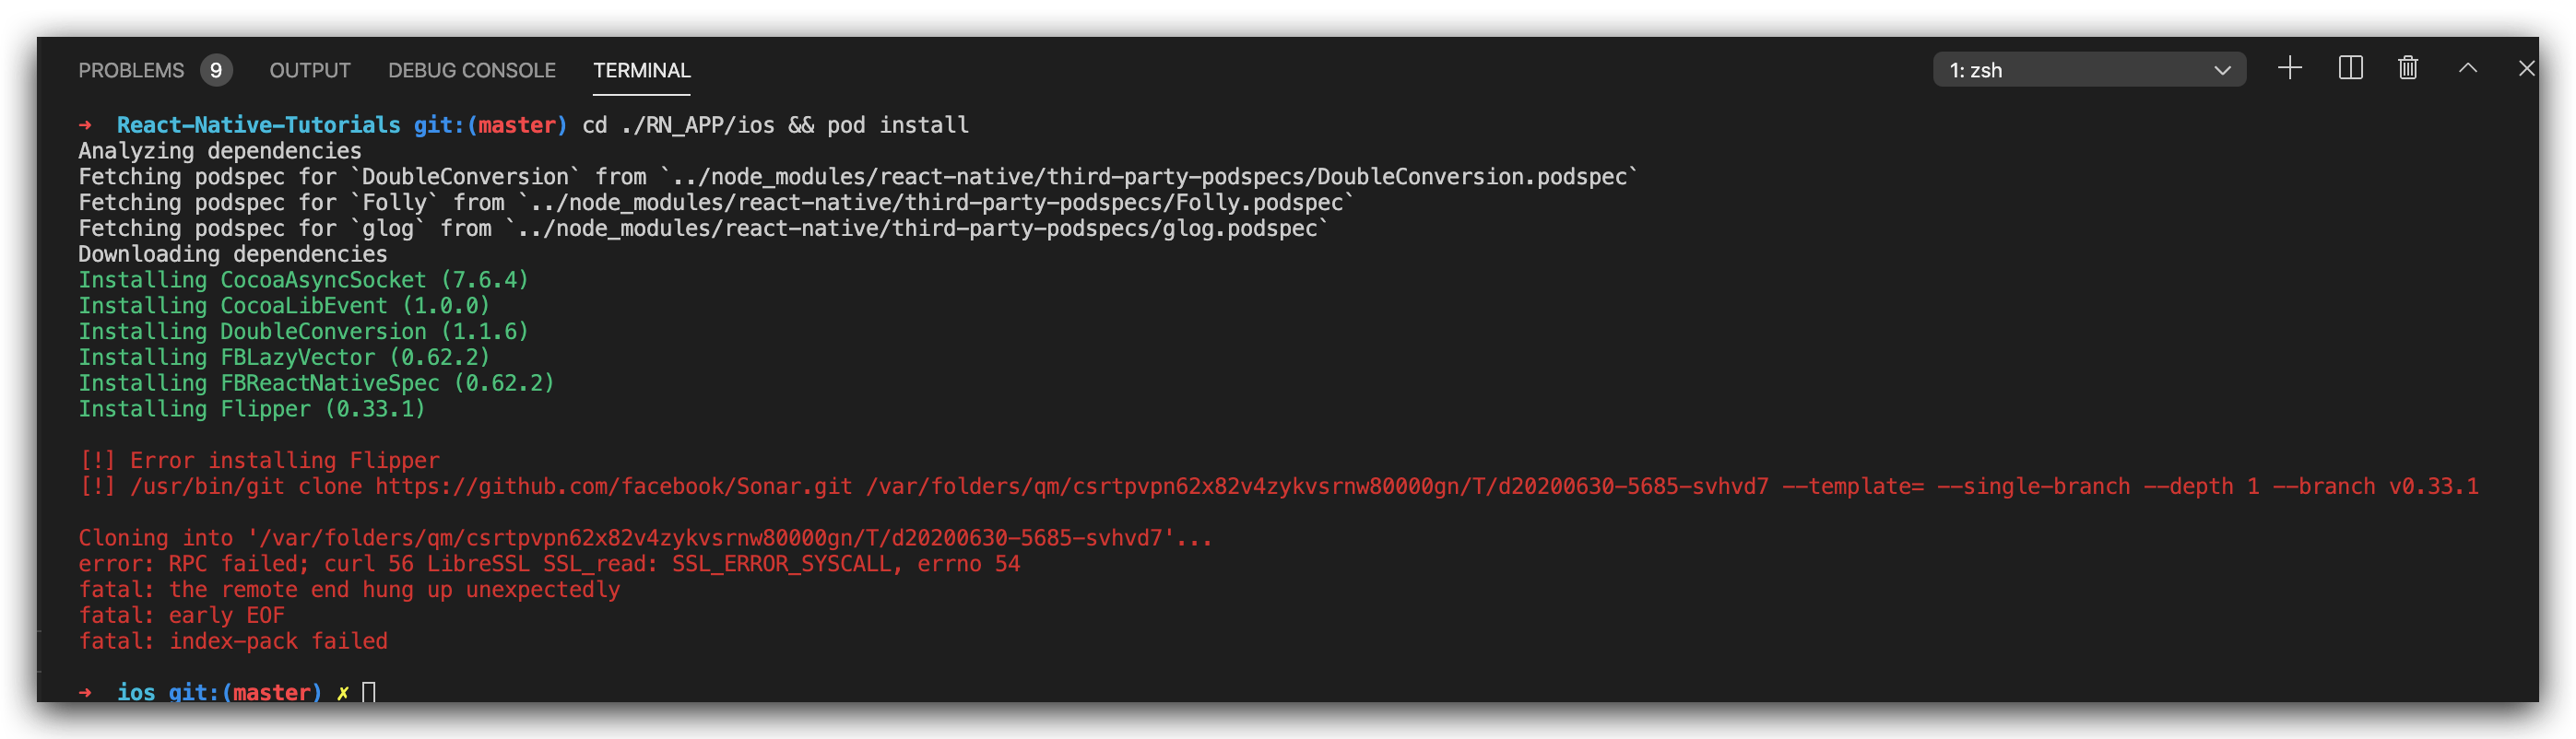Viewport: 2576px width, 739px height.
Task: Switch to the OUTPUT tab
Action: (x=310, y=70)
